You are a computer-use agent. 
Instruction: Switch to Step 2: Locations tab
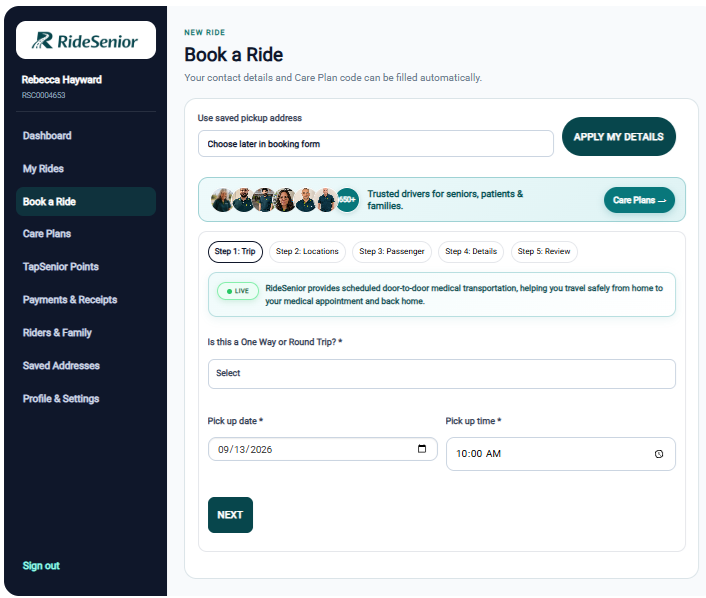[x=307, y=251]
